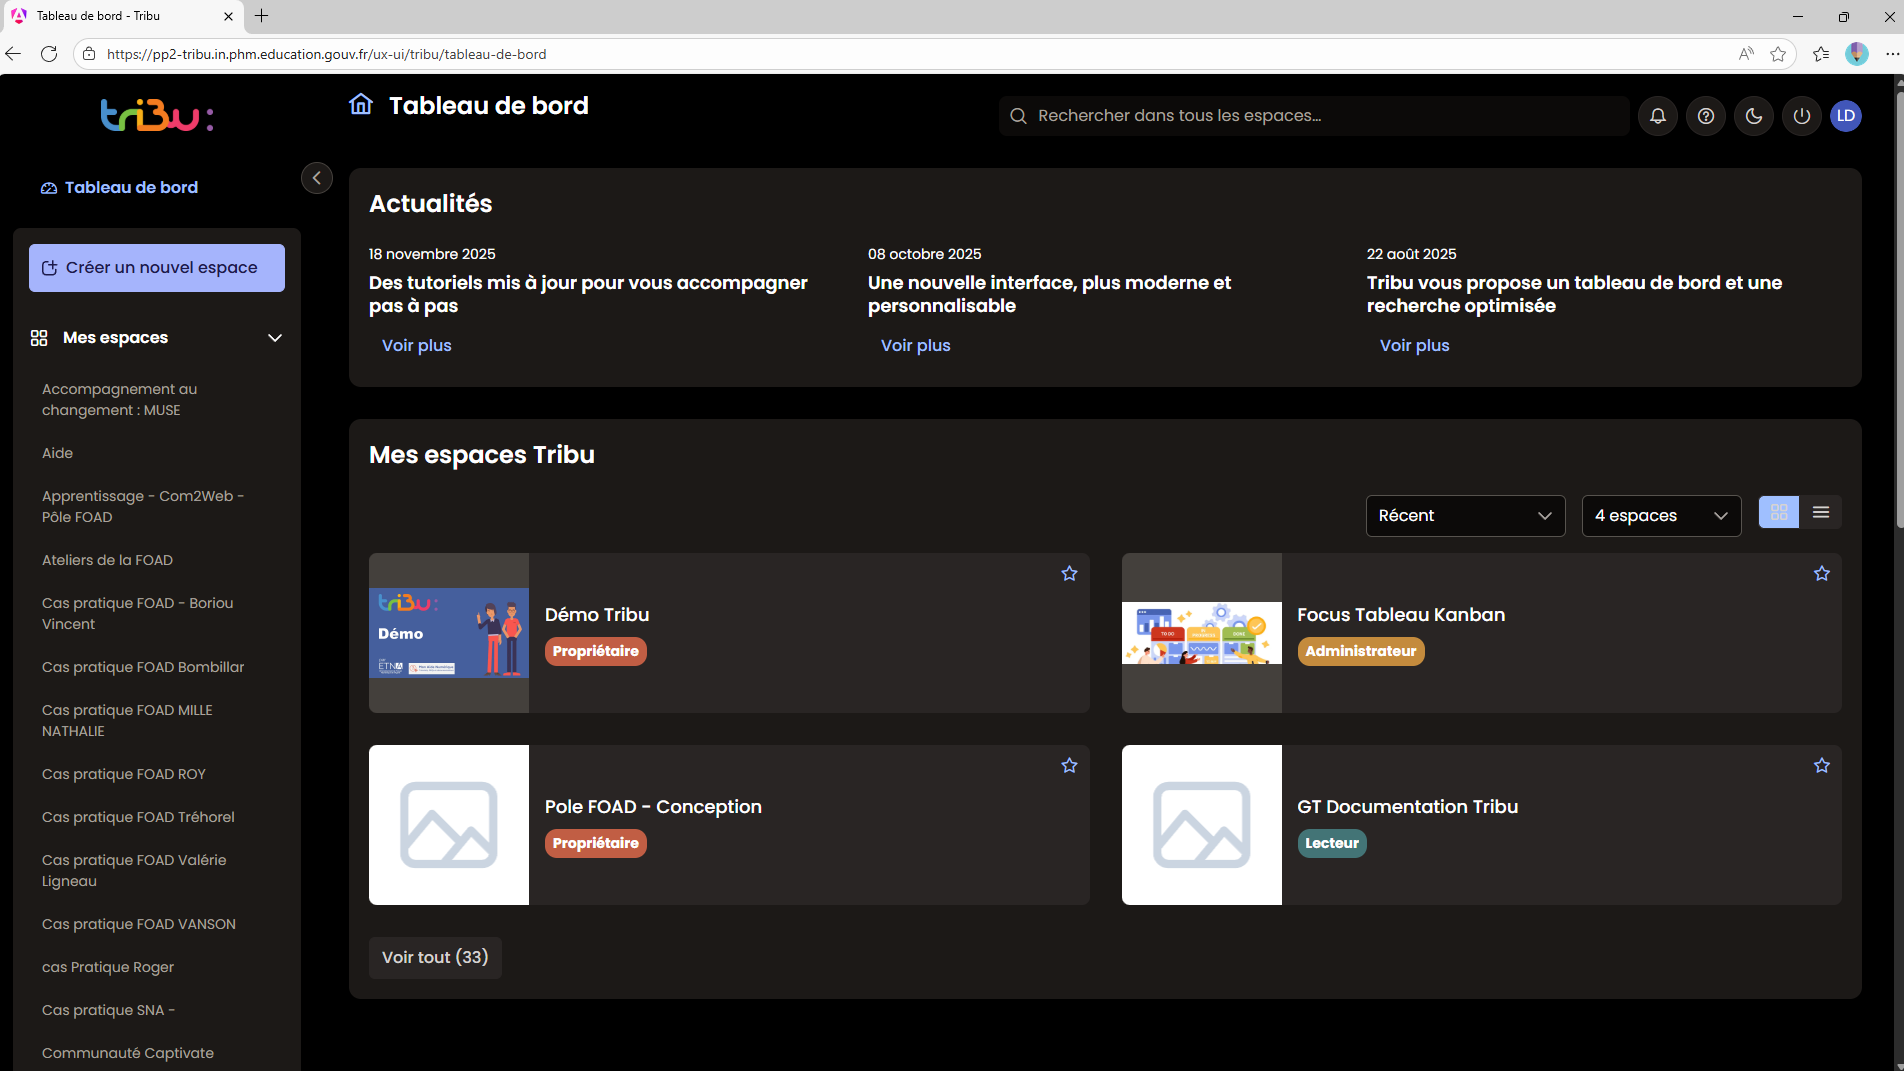Viewport: 1904px width, 1071px height.
Task: Open Cas pratique FOAD VANSON
Action: 139,924
